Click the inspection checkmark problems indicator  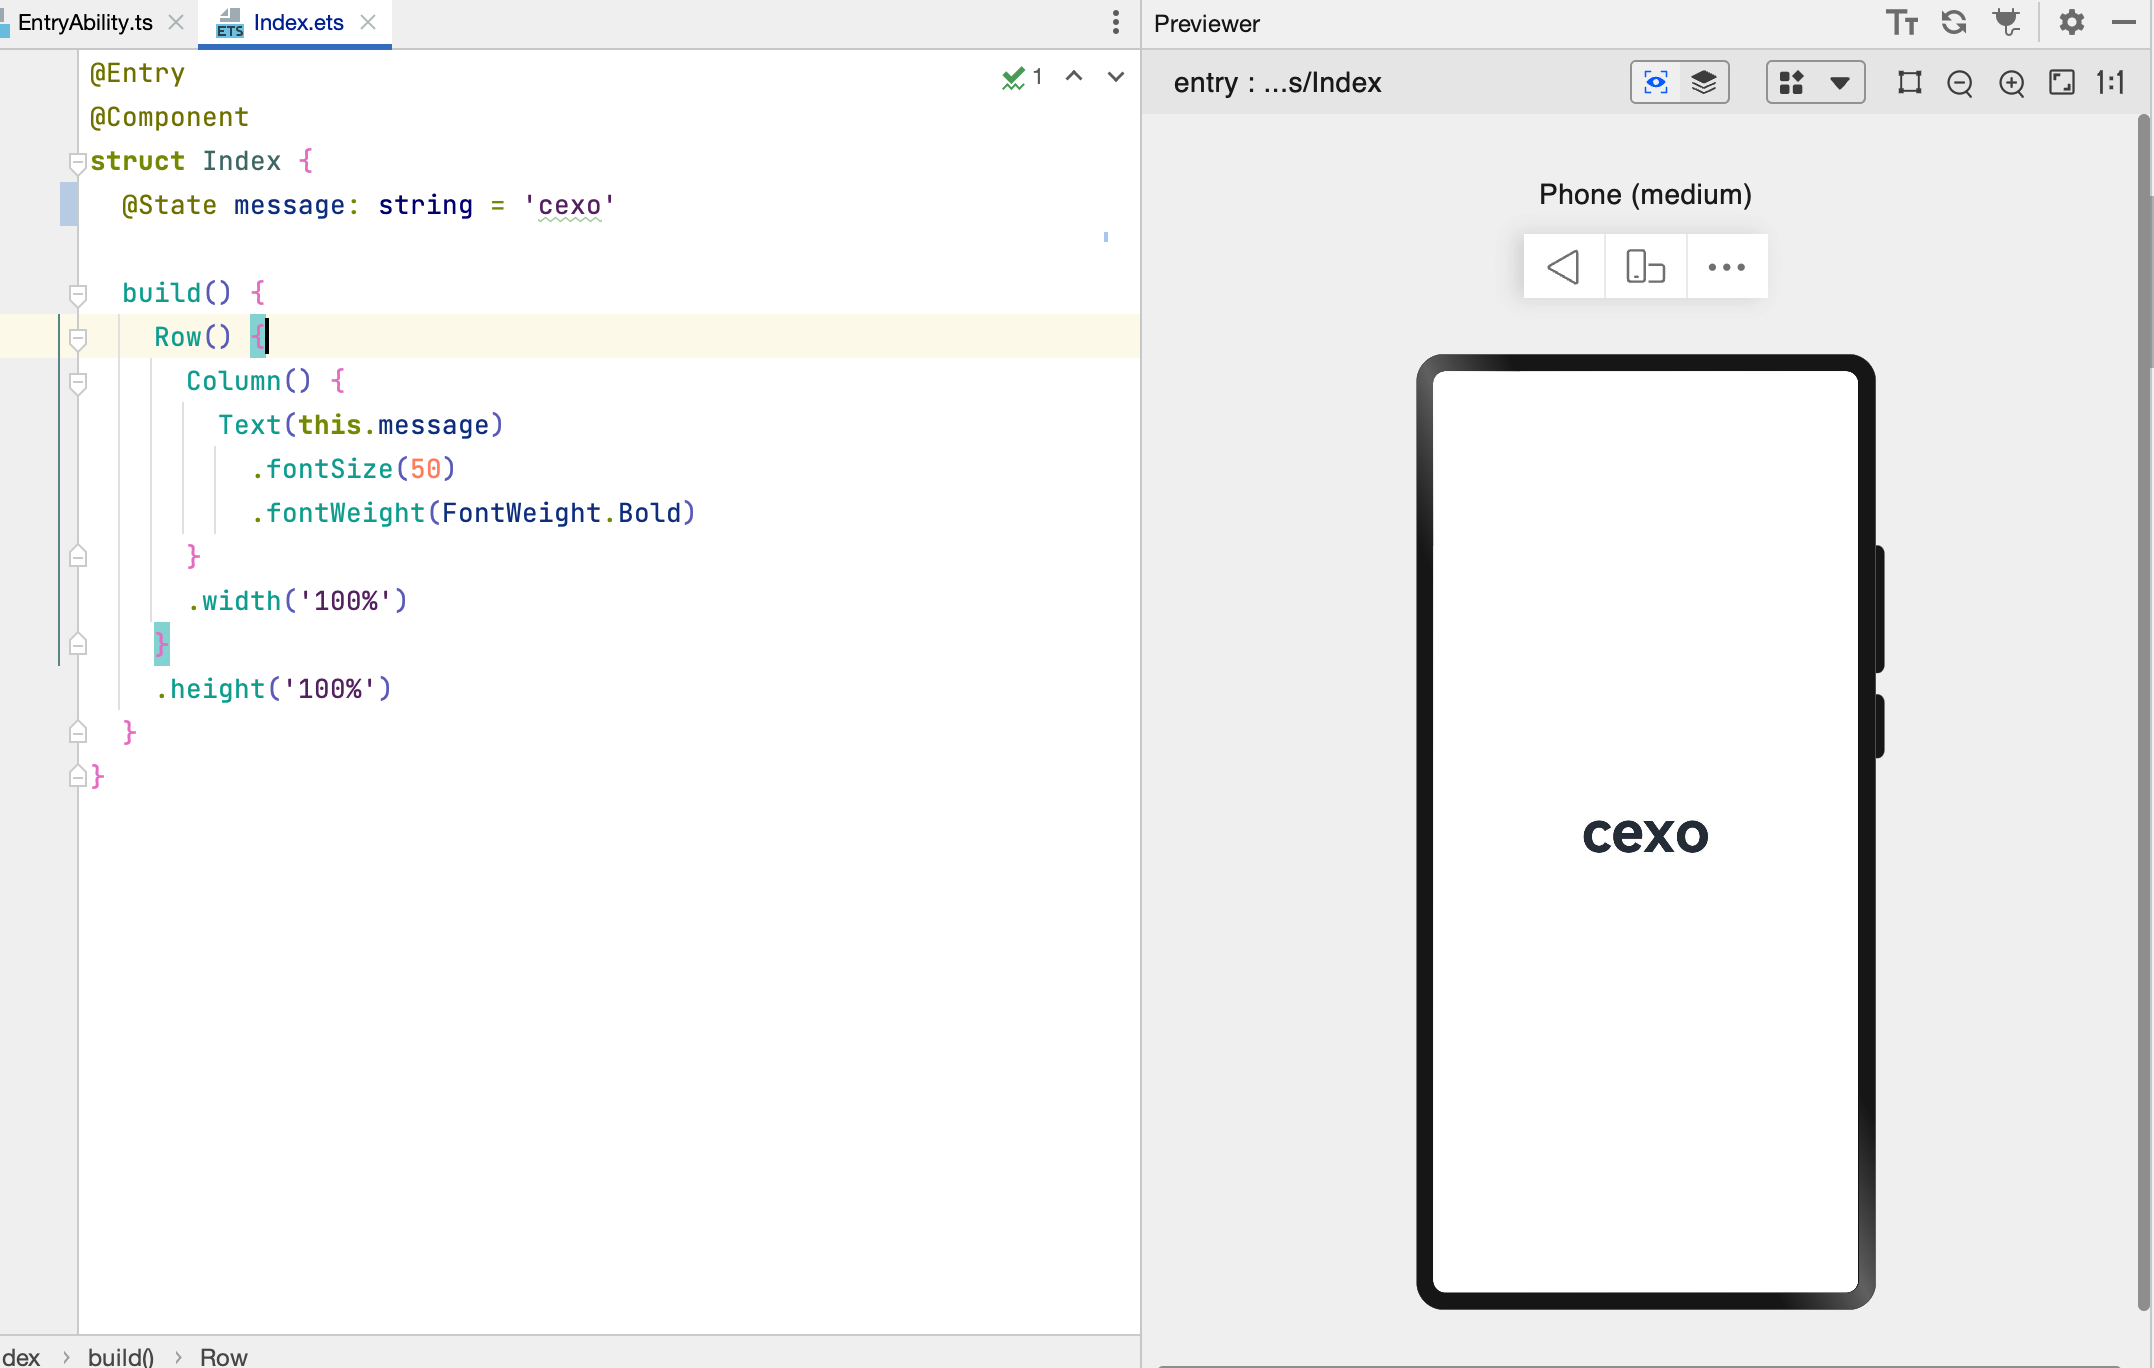coord(1022,77)
